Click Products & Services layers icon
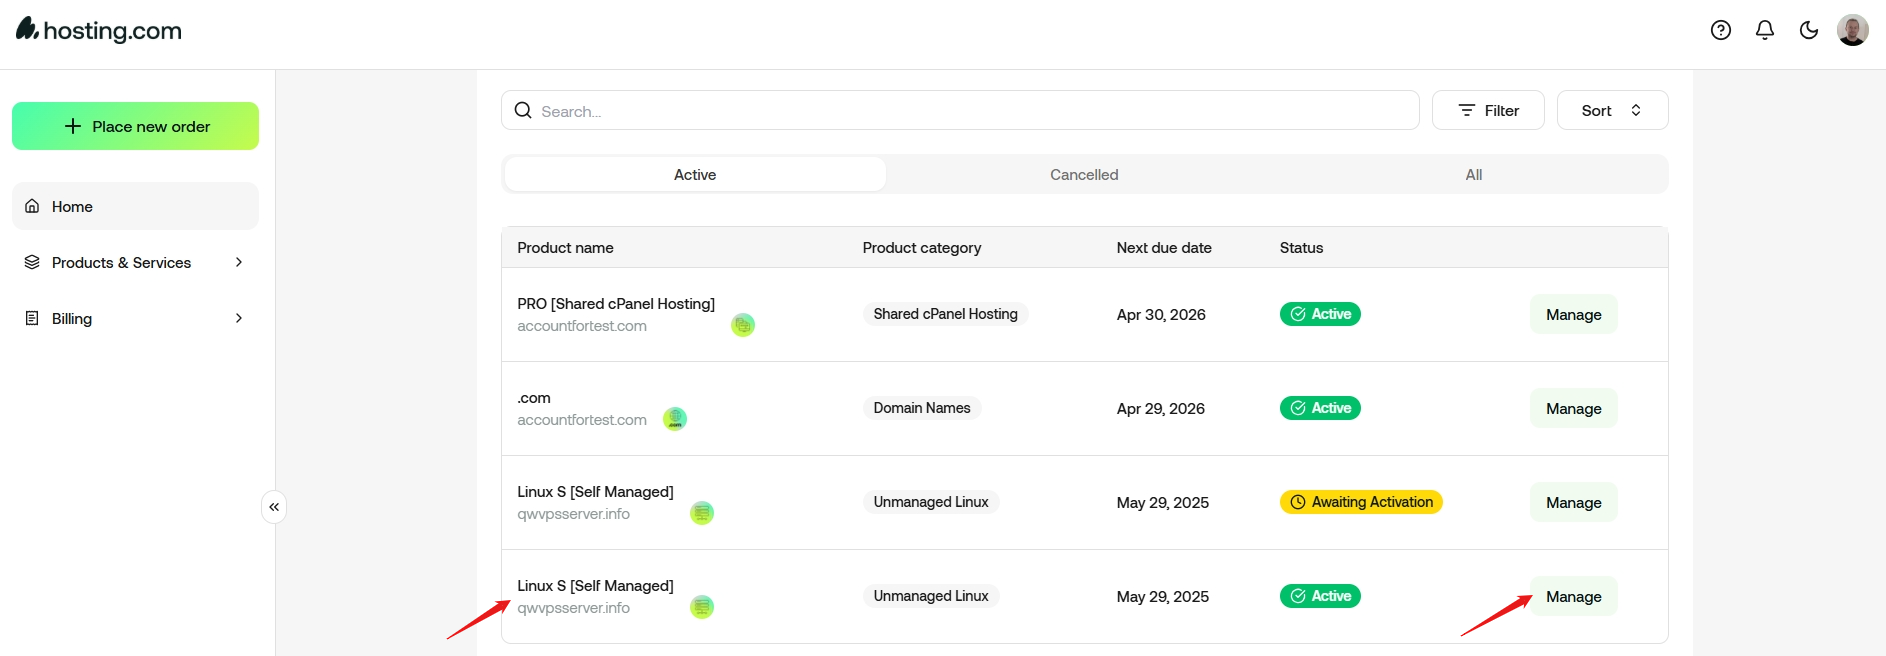This screenshot has height=656, width=1886. (32, 262)
